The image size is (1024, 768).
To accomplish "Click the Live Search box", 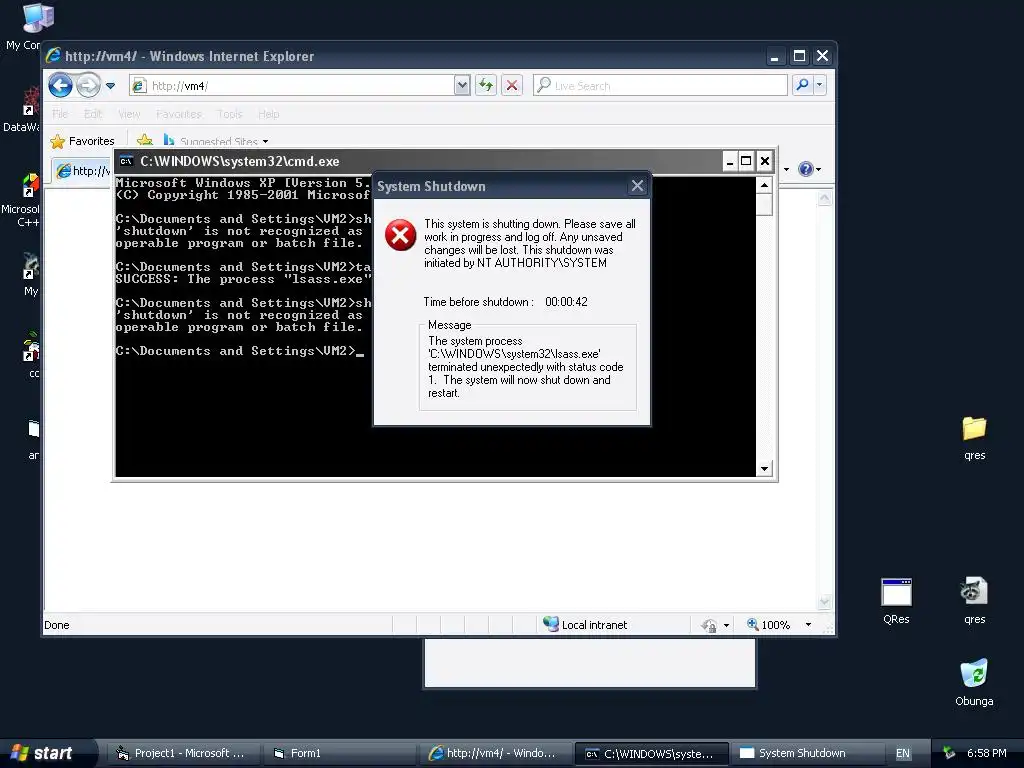I will tap(660, 86).
